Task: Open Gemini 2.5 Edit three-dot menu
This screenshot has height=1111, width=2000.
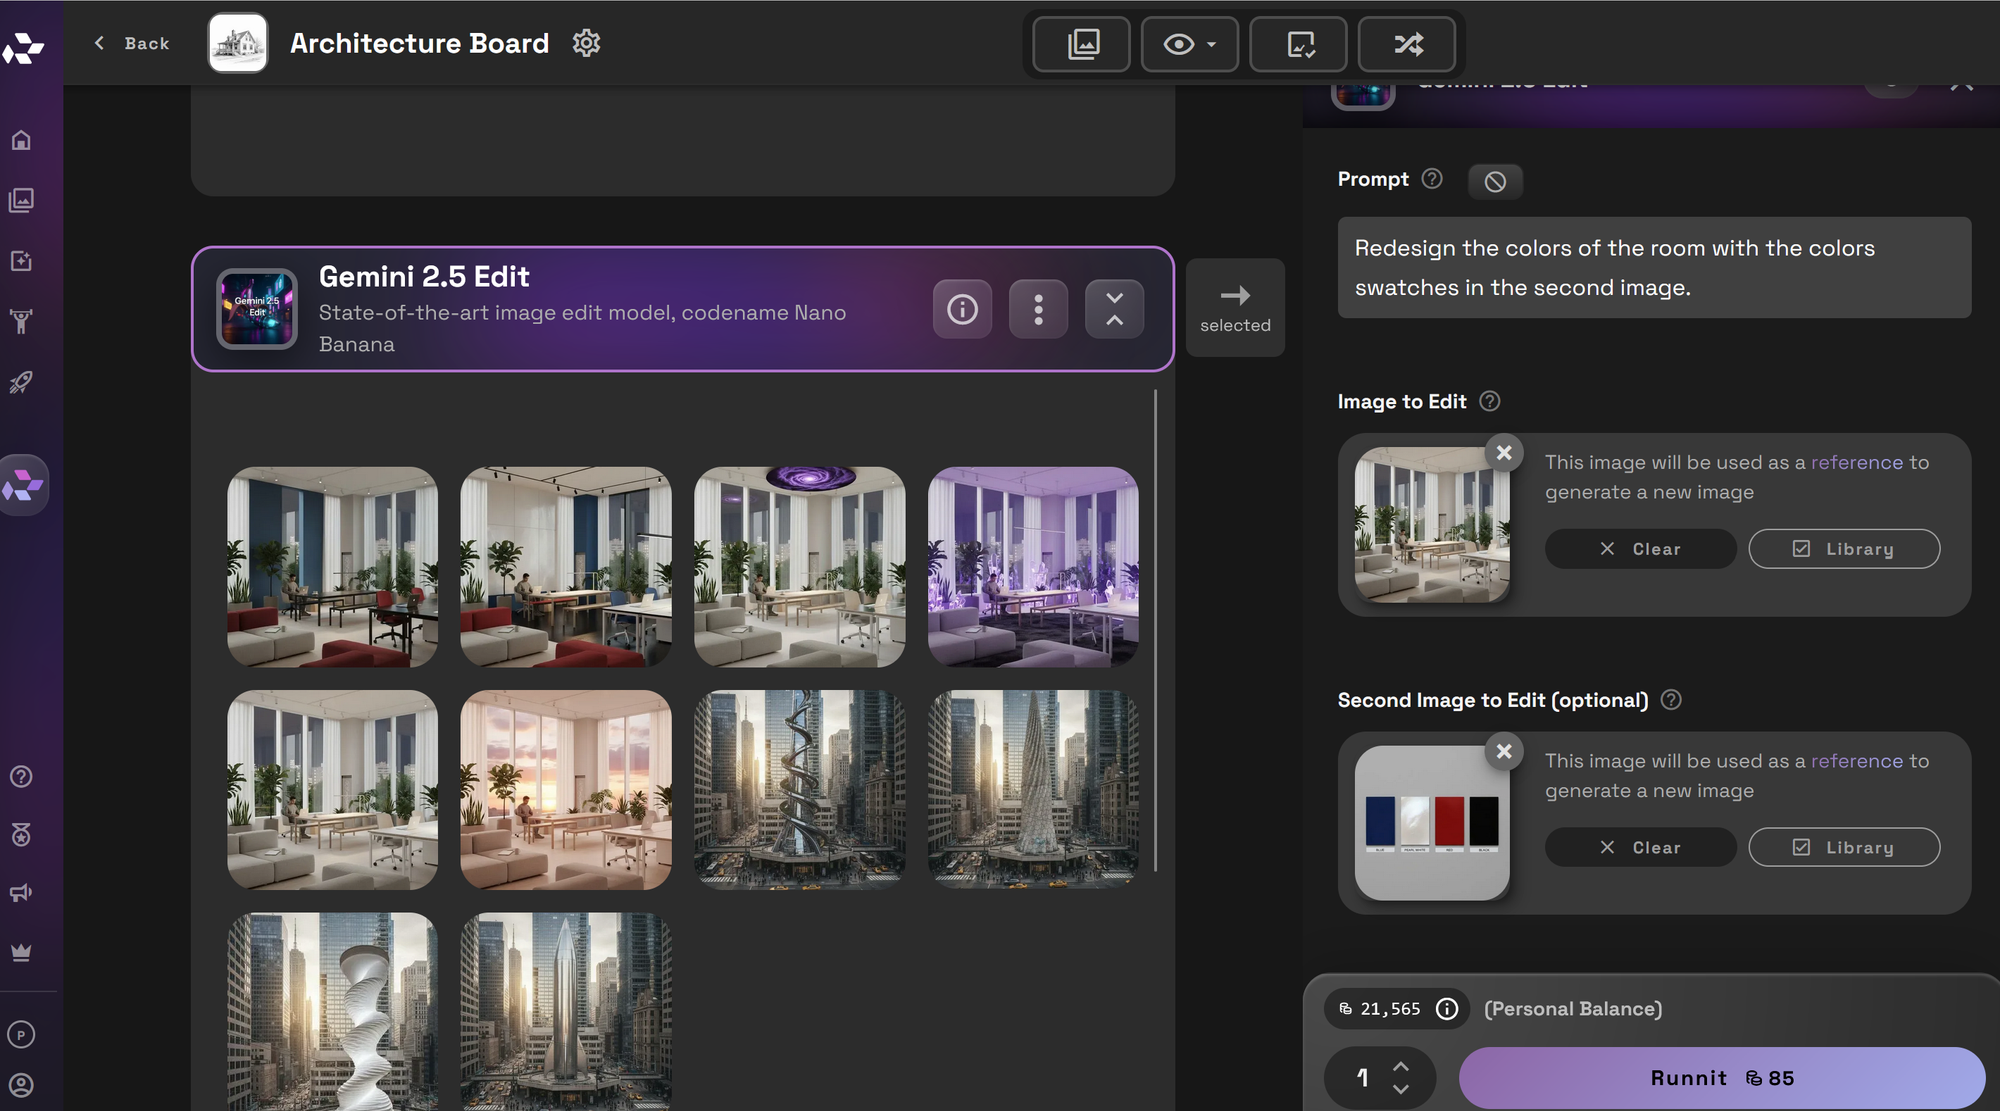Action: coord(1038,309)
